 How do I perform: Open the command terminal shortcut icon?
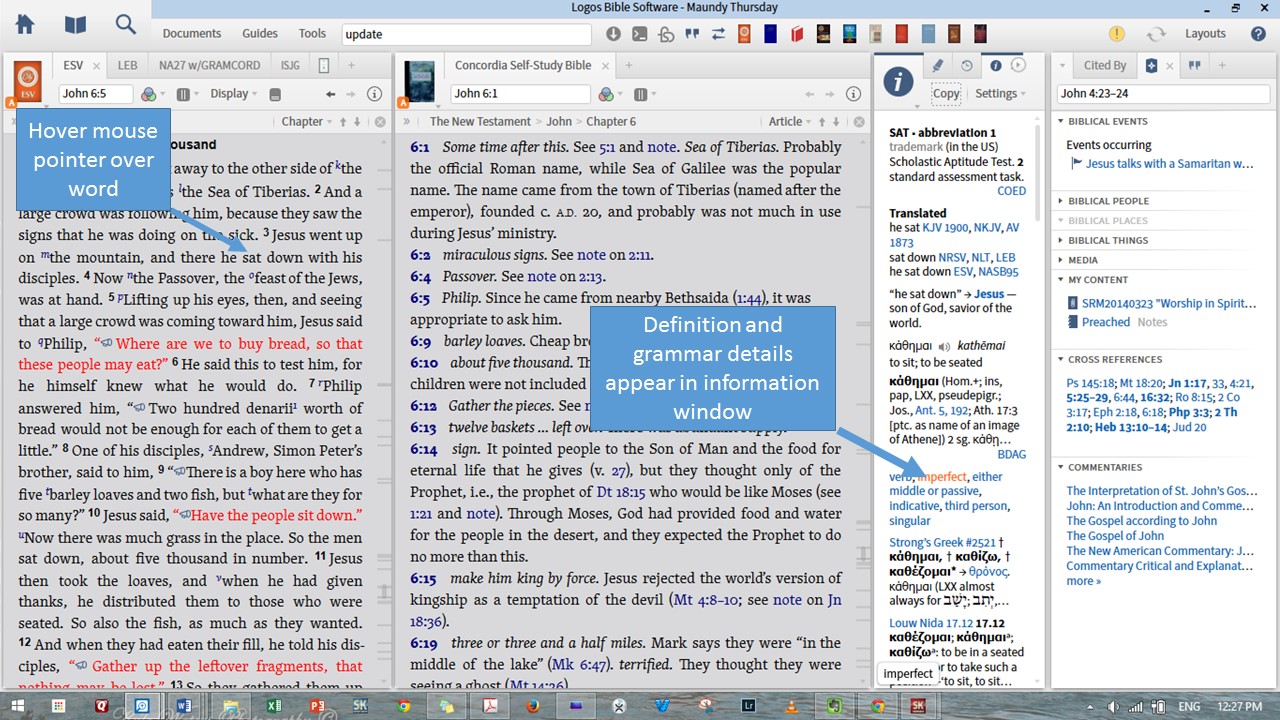pyautogui.click(x=639, y=33)
